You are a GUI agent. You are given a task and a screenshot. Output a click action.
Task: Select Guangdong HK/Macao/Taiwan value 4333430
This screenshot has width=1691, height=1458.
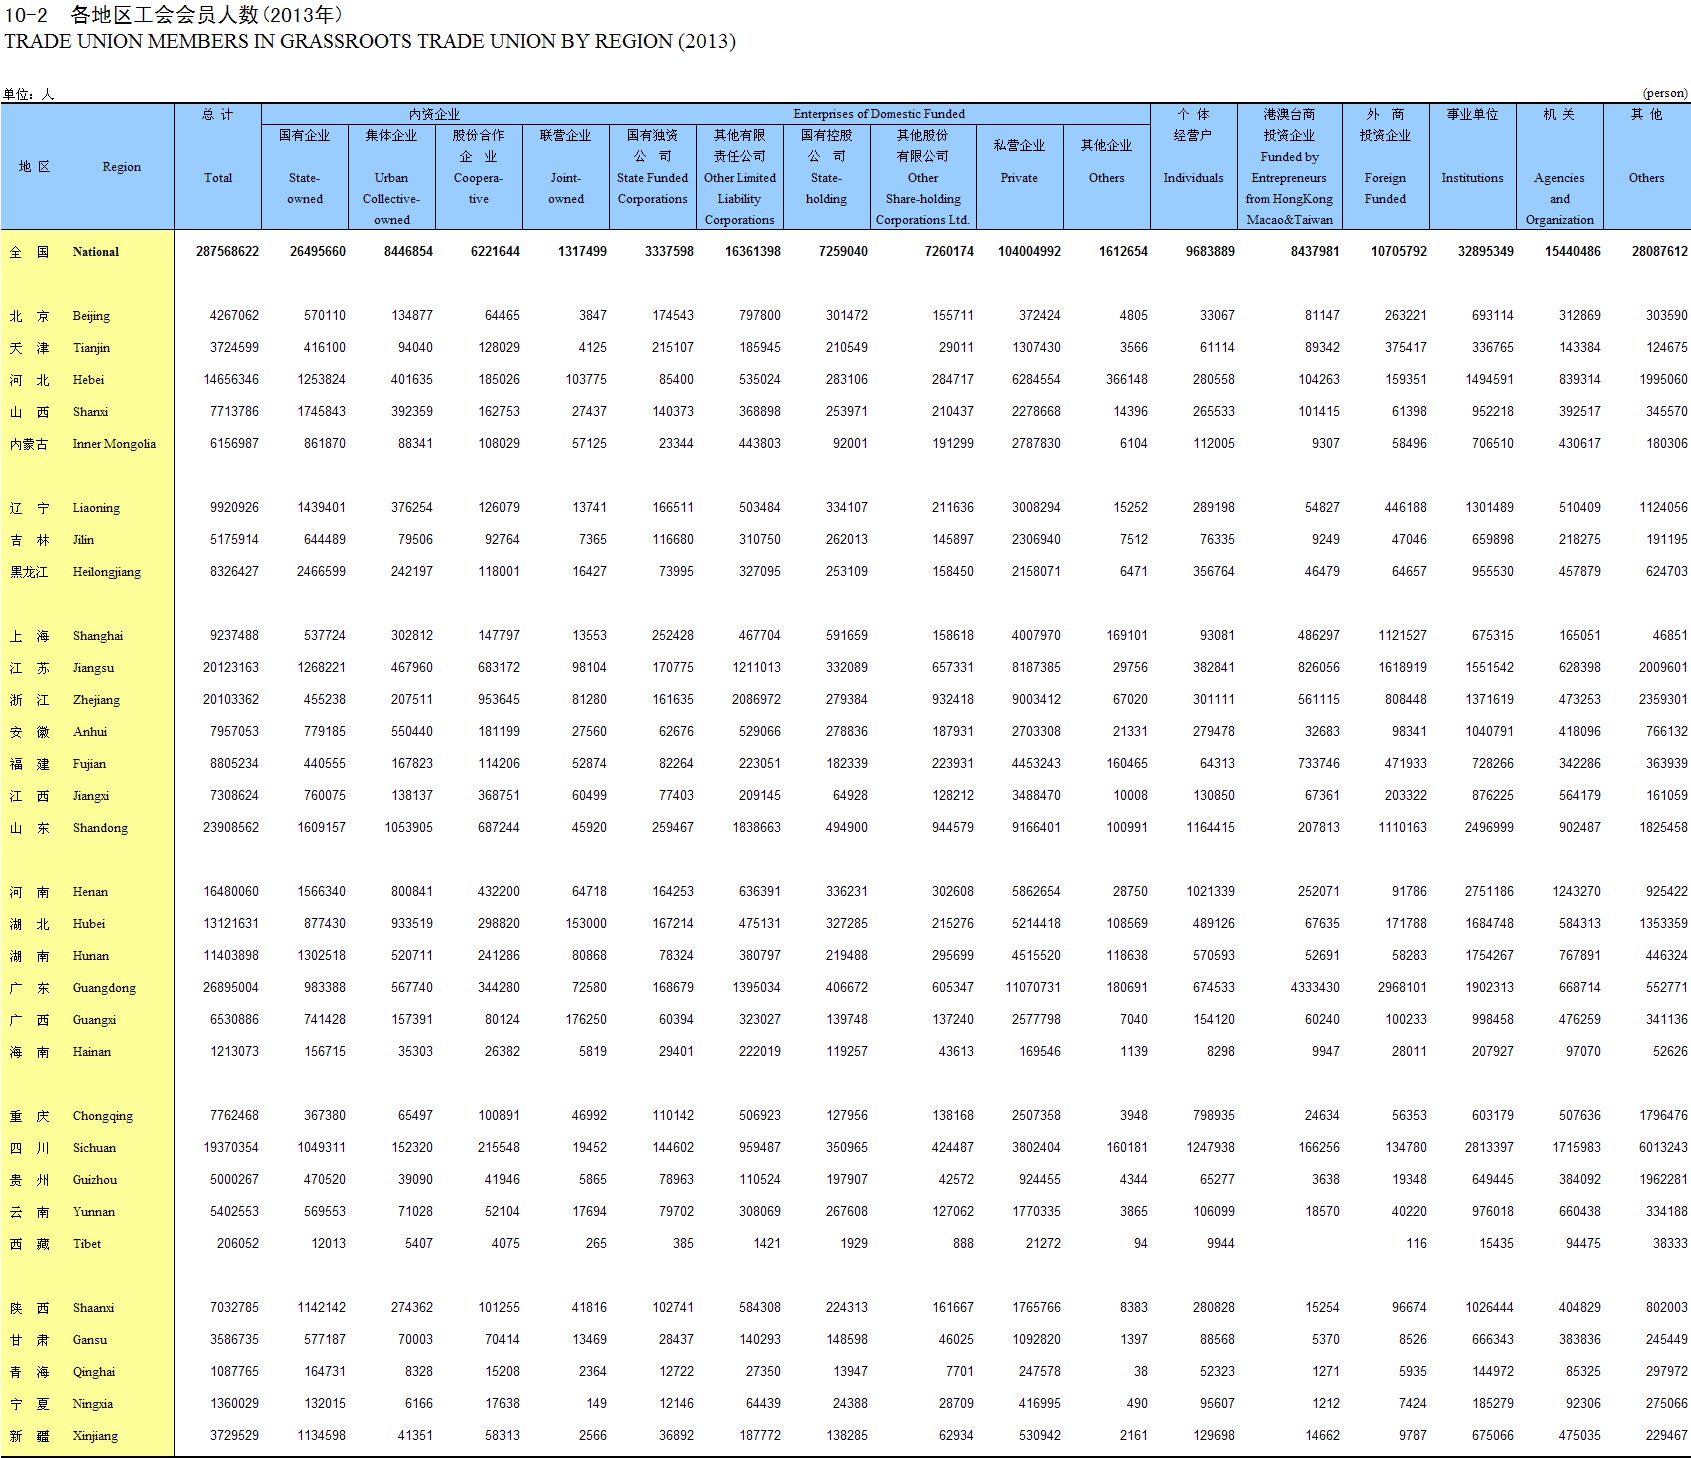pyautogui.click(x=1315, y=988)
